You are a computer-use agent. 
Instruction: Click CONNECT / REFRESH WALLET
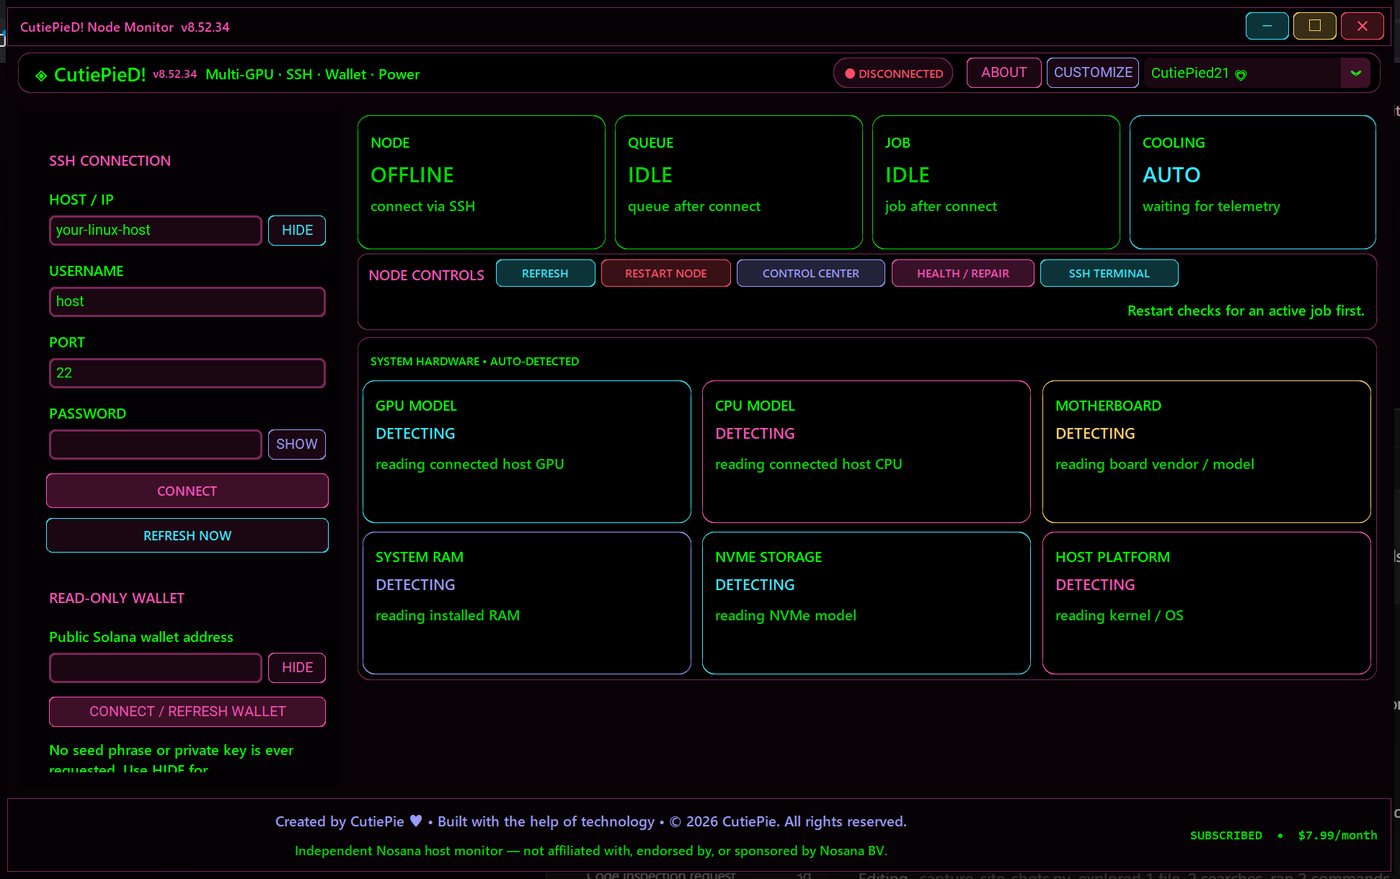[x=187, y=712]
